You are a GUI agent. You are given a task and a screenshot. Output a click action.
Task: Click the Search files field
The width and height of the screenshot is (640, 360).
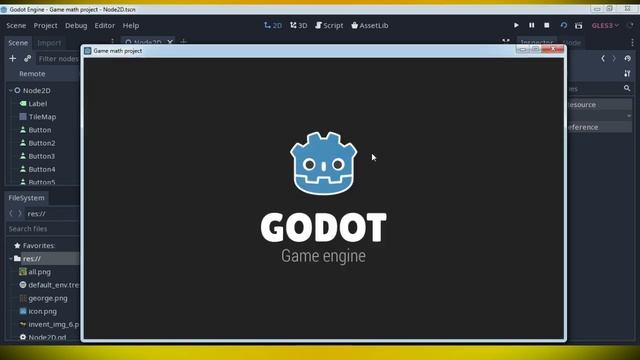point(43,229)
